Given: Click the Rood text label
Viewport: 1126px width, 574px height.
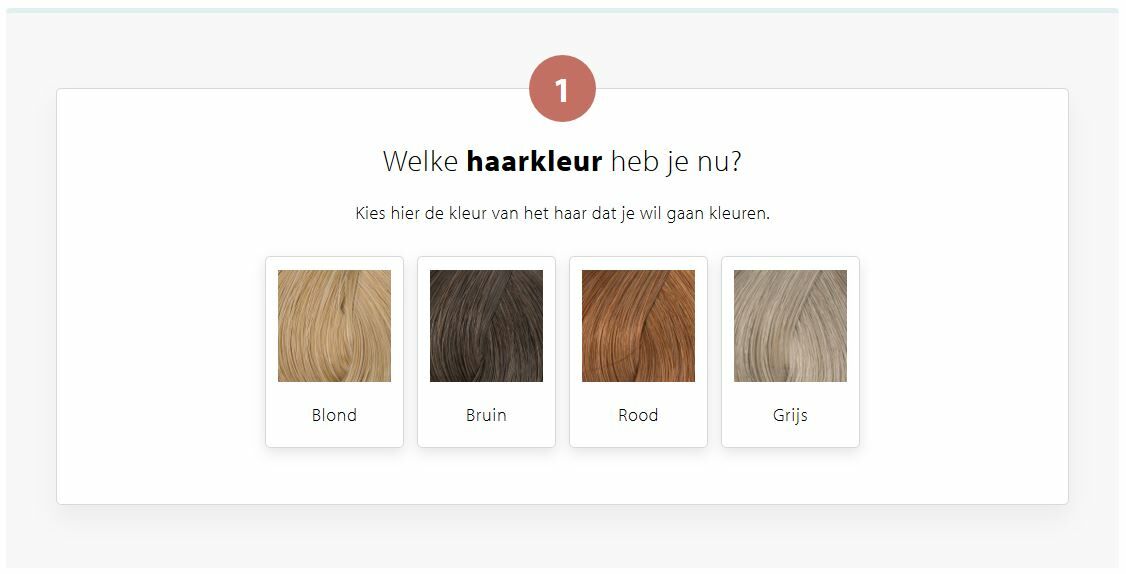Looking at the screenshot, I should pyautogui.click(x=638, y=415).
